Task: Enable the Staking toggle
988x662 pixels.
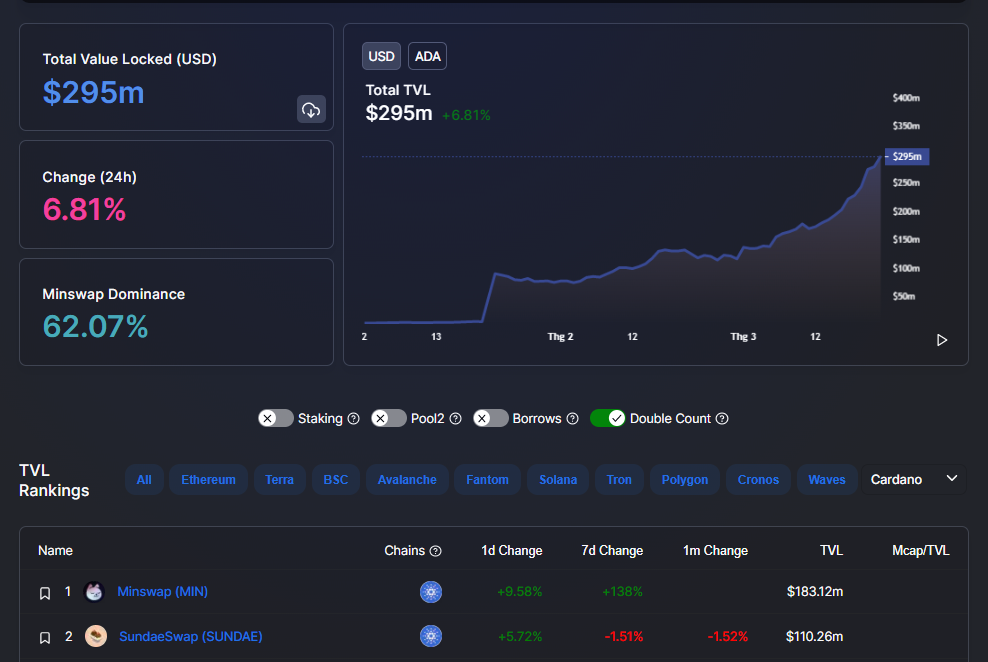Action: [x=275, y=418]
